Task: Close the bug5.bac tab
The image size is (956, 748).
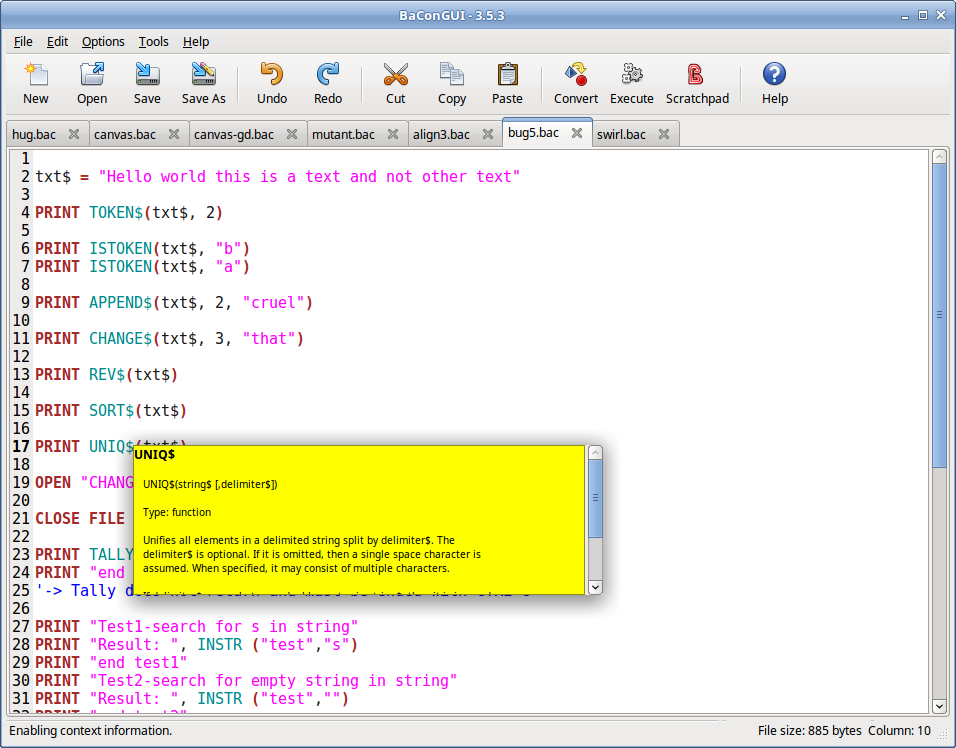Action: click(577, 133)
